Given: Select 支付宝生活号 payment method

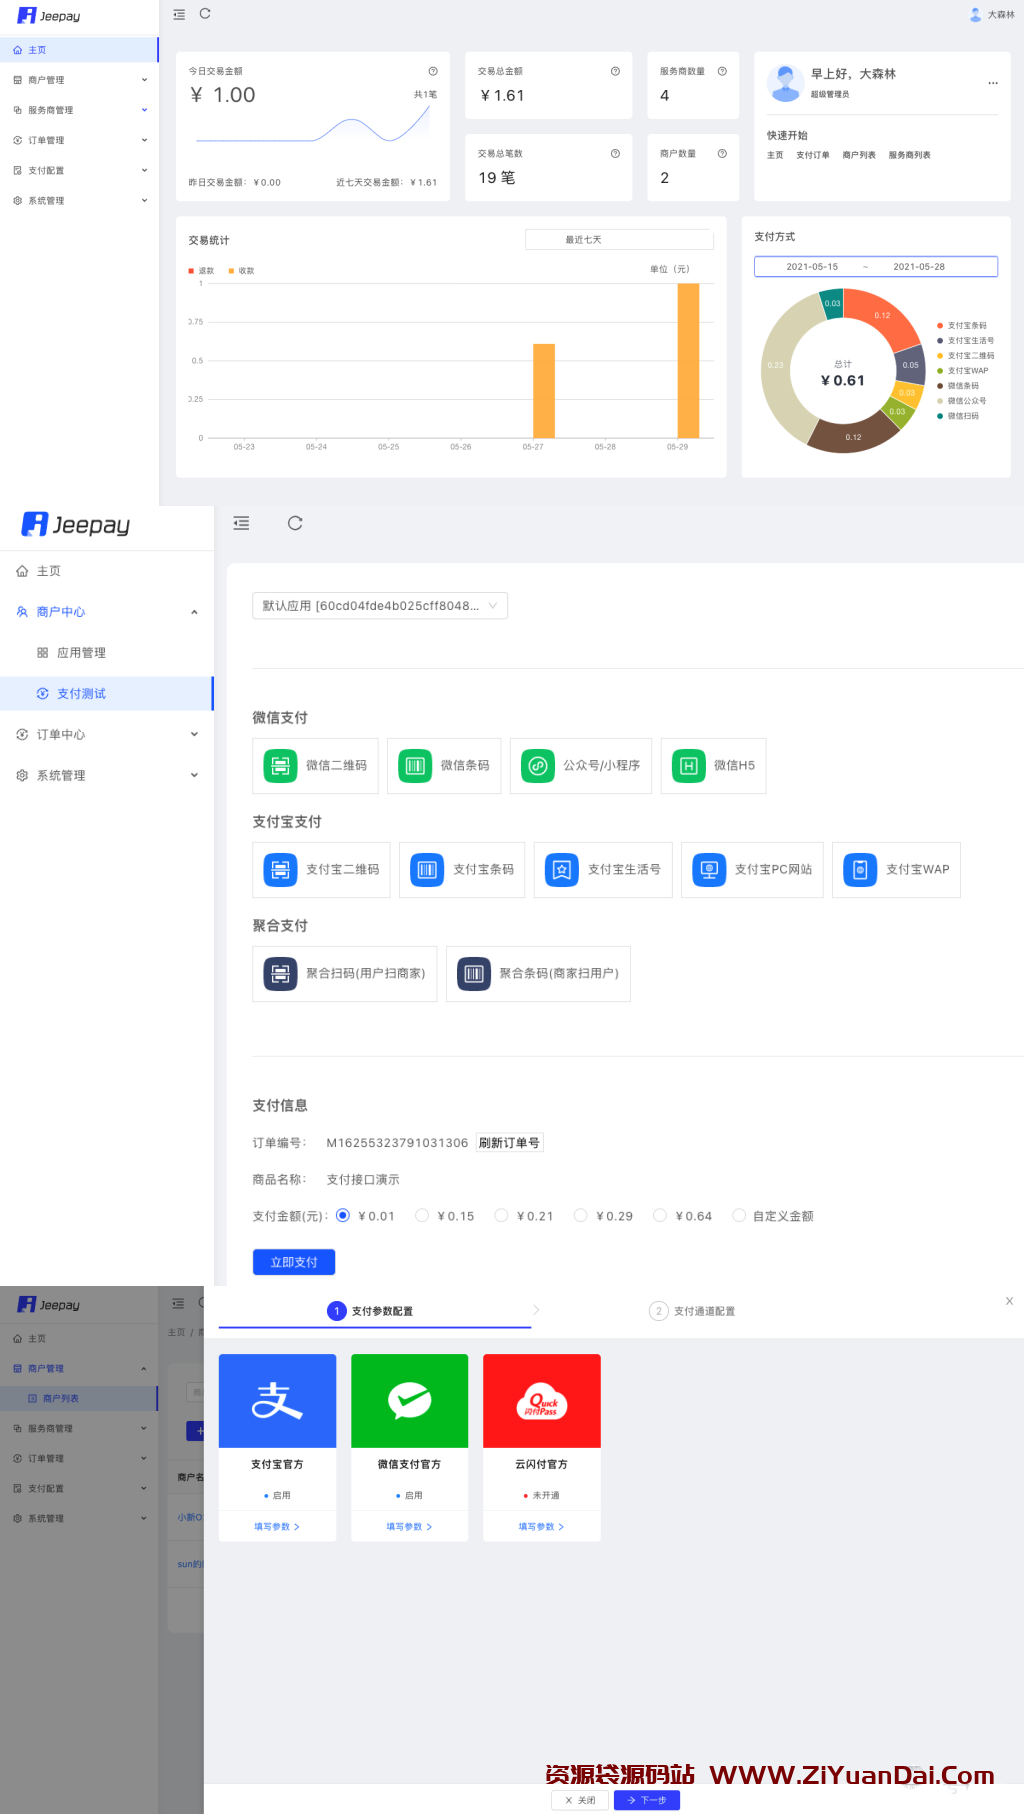Looking at the screenshot, I should click(603, 870).
